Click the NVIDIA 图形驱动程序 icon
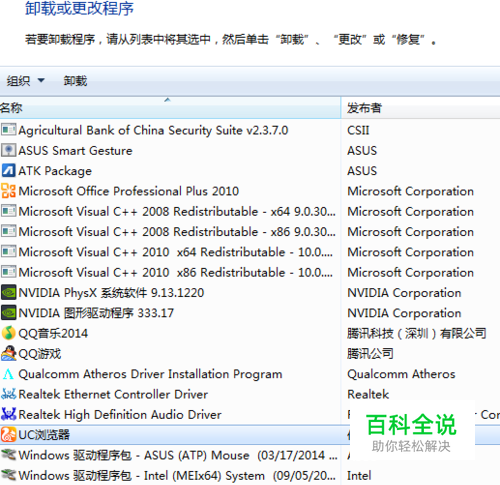Screen dimensions: 500x485 (x=8, y=313)
